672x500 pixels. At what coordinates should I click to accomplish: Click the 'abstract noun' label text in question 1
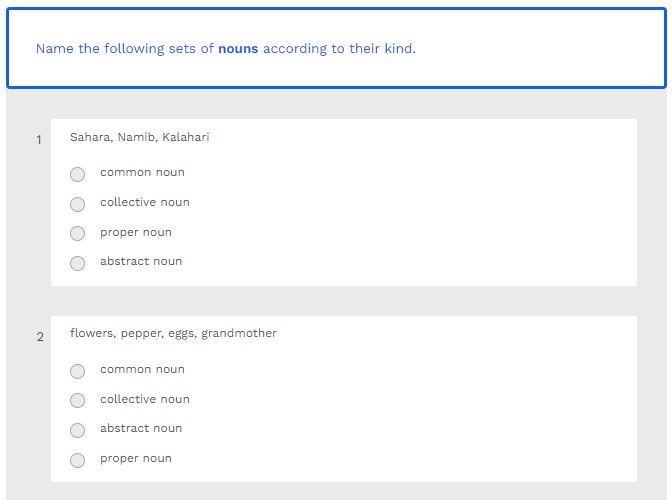[141, 261]
